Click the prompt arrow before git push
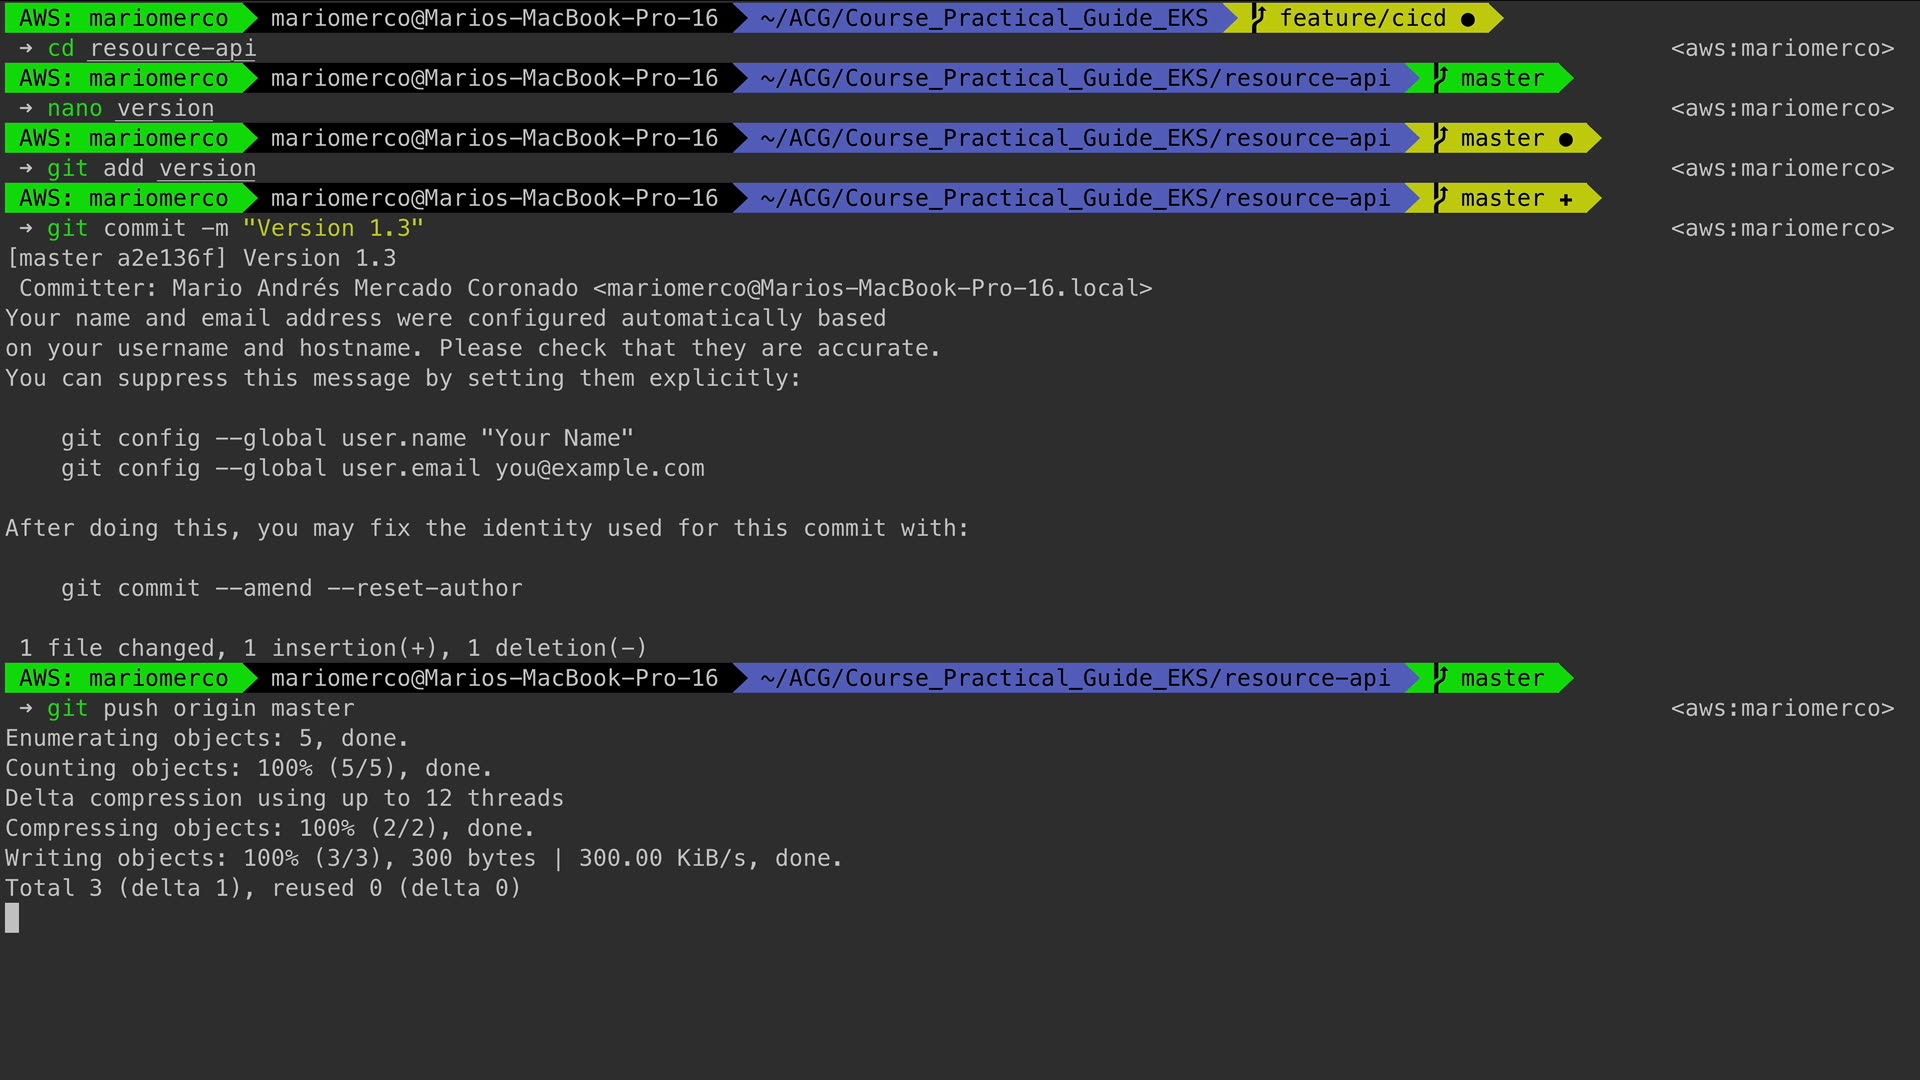Screen dimensions: 1920x1080 [x=25, y=708]
